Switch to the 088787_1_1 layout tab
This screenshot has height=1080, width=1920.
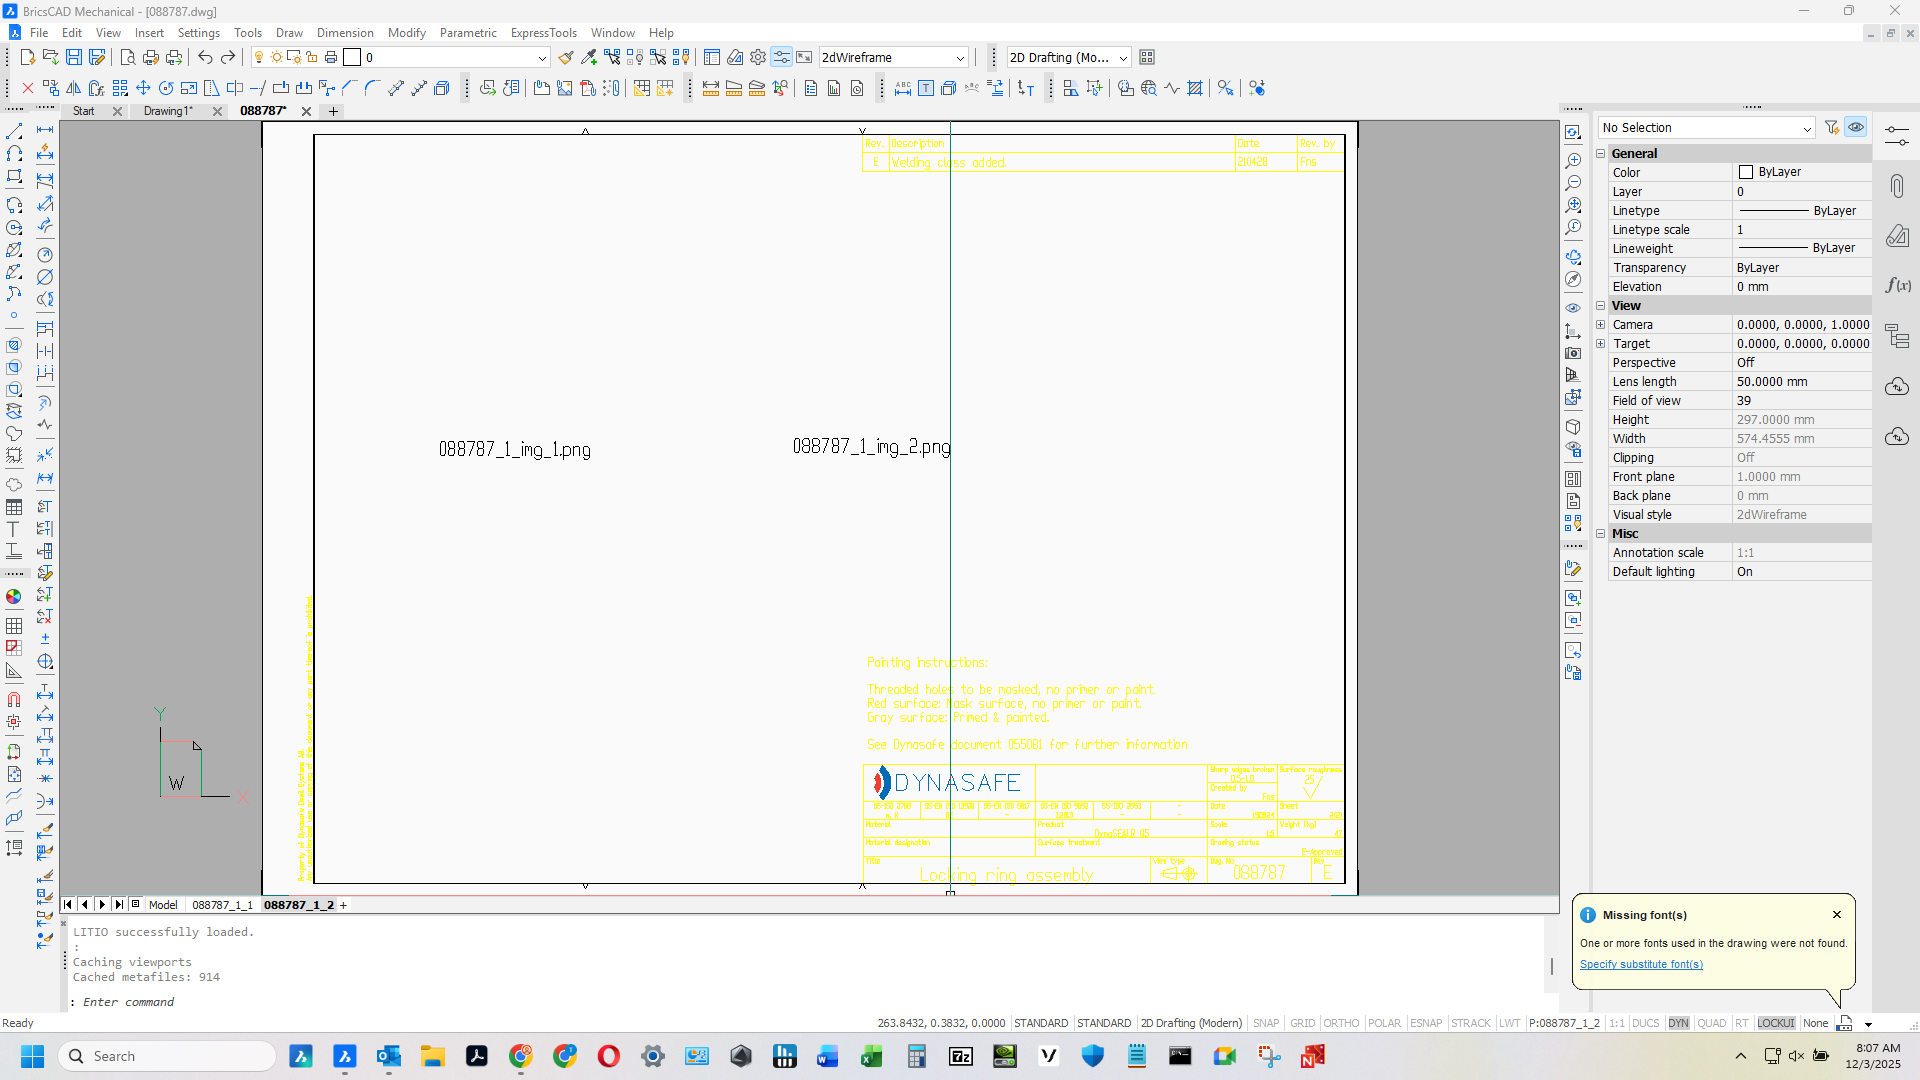coord(222,905)
